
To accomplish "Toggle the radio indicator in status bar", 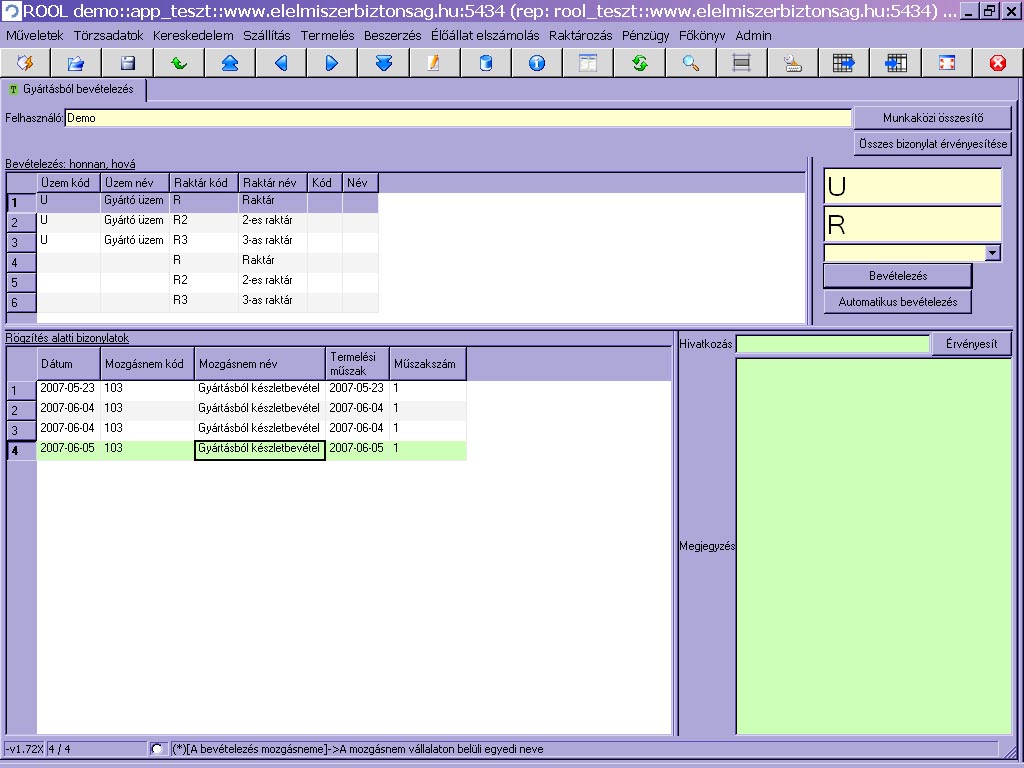I will [157, 748].
